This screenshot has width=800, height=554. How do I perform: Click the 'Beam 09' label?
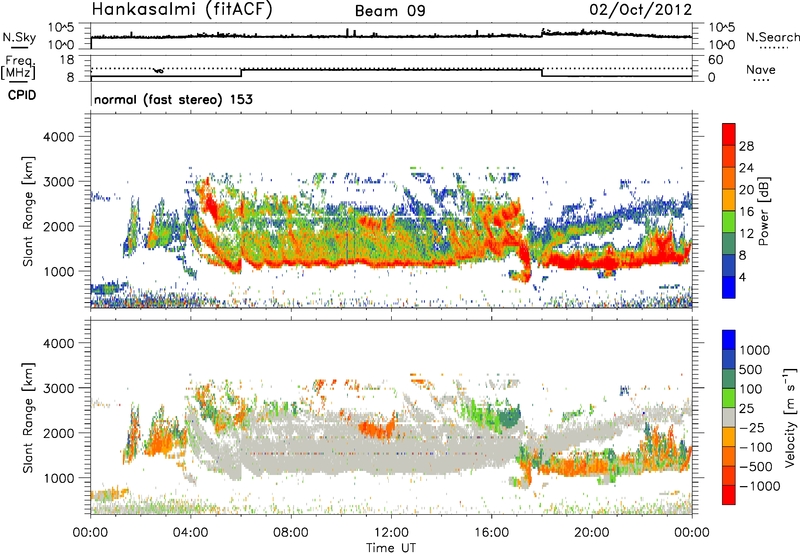coord(390,11)
